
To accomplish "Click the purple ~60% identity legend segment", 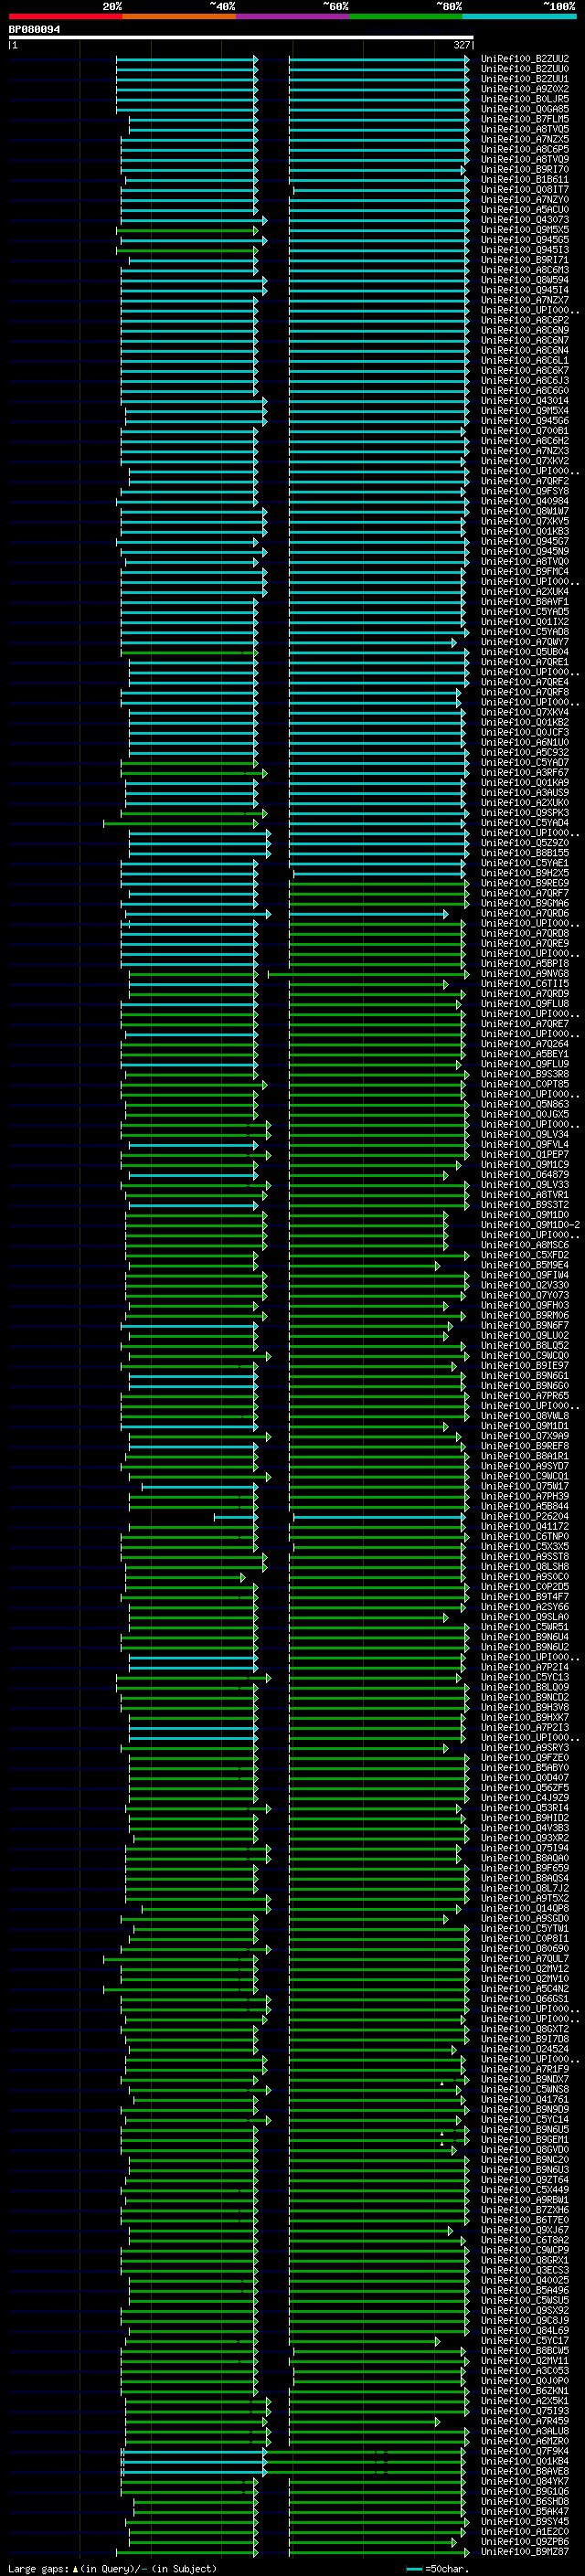I will 293,16.
